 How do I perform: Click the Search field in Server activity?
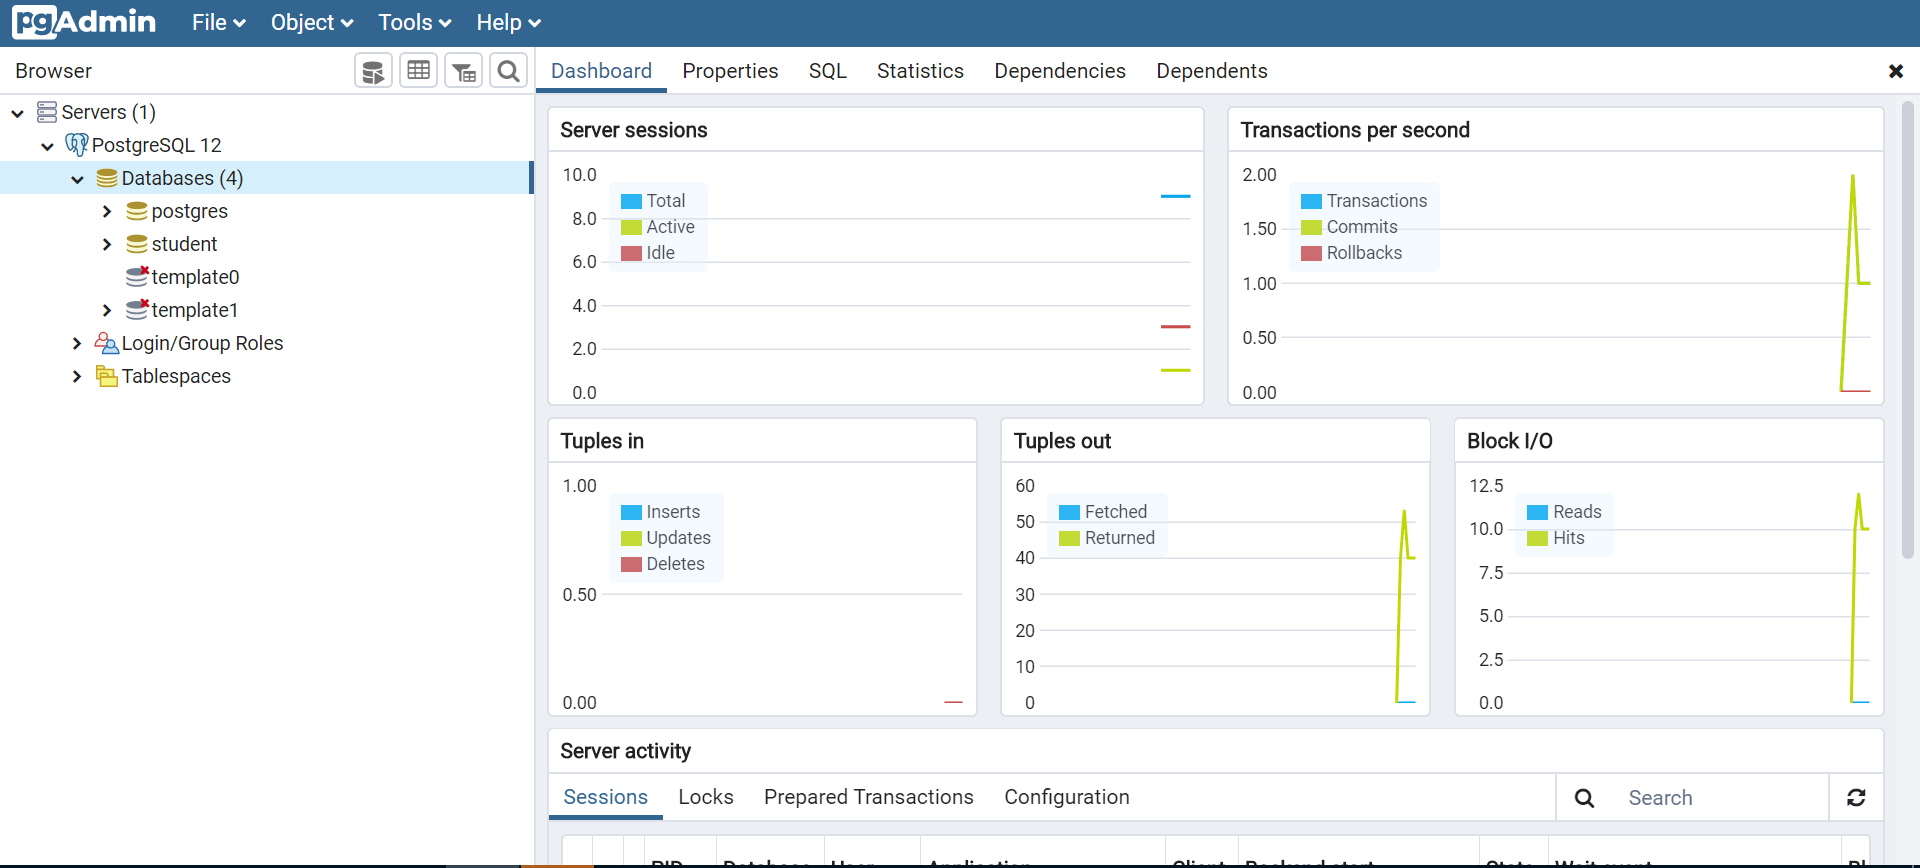[x=1720, y=798]
